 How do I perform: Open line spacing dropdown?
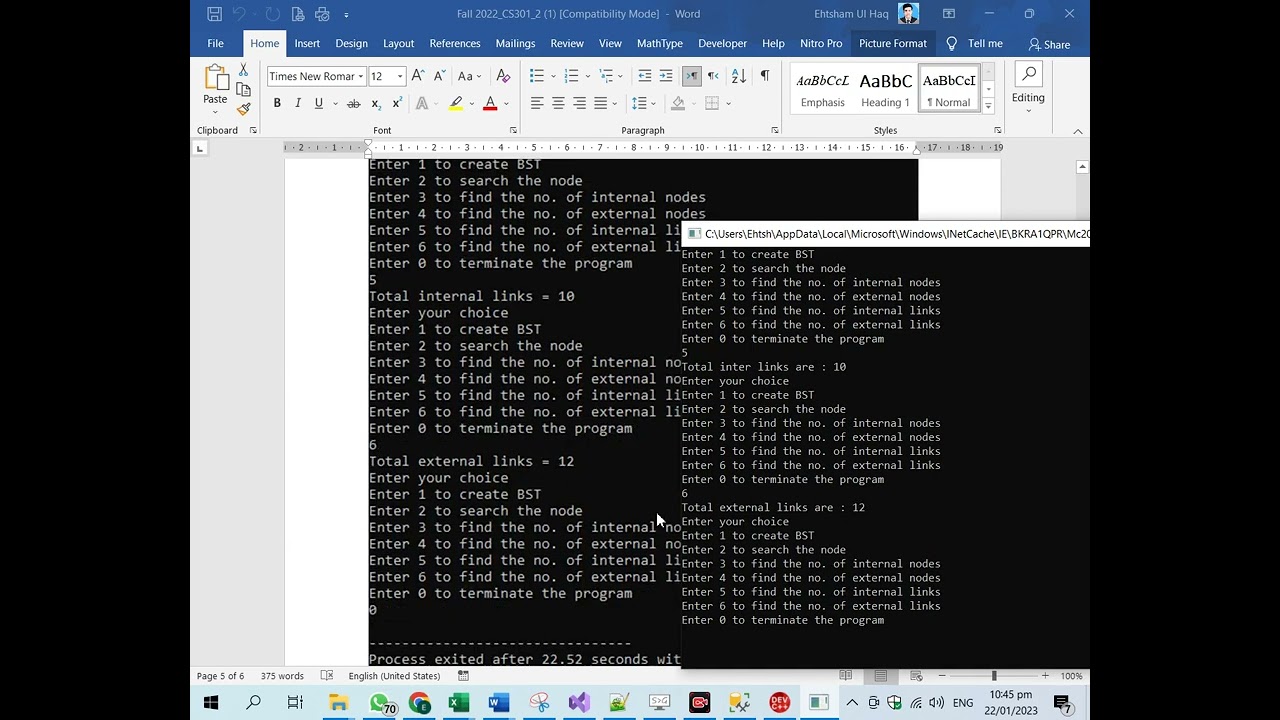point(655,104)
